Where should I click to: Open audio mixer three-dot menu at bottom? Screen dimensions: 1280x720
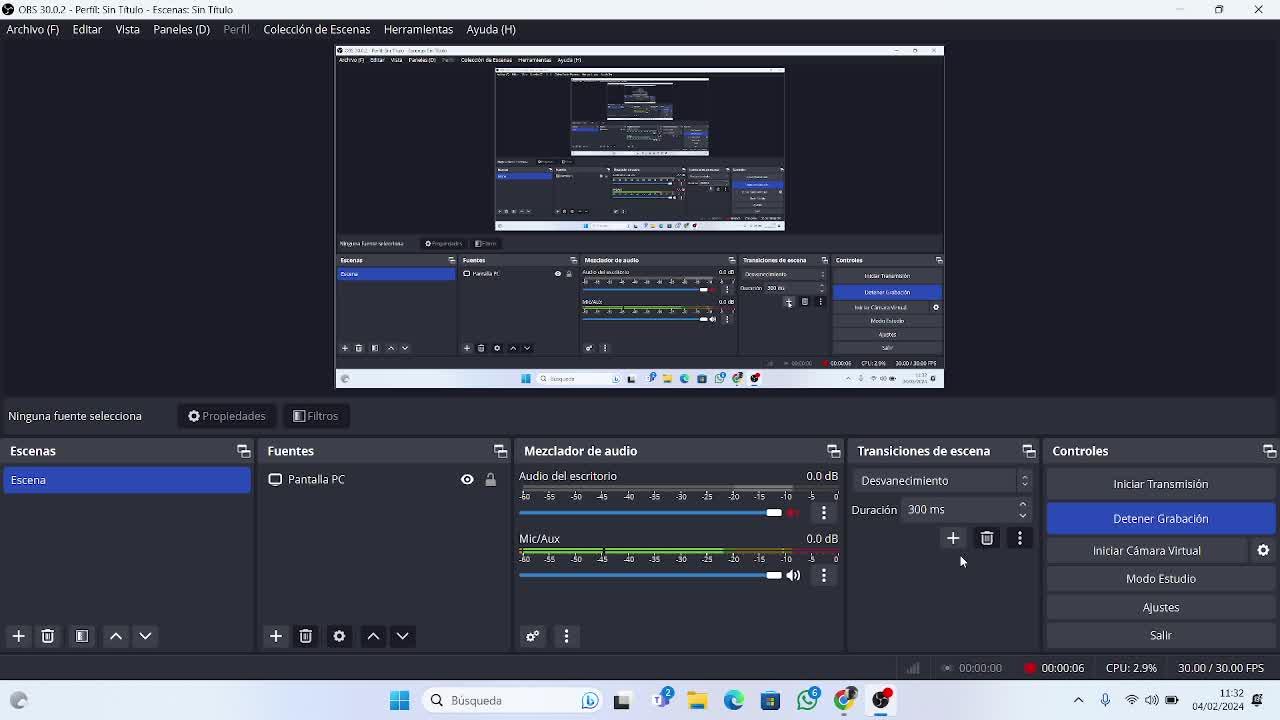tap(566, 636)
